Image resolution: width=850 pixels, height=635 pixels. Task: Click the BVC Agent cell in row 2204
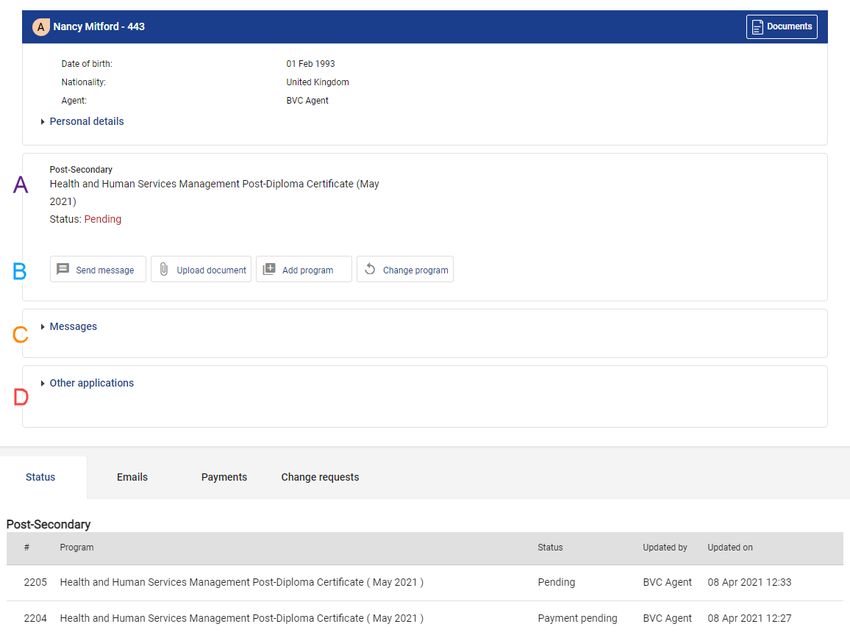pos(667,618)
